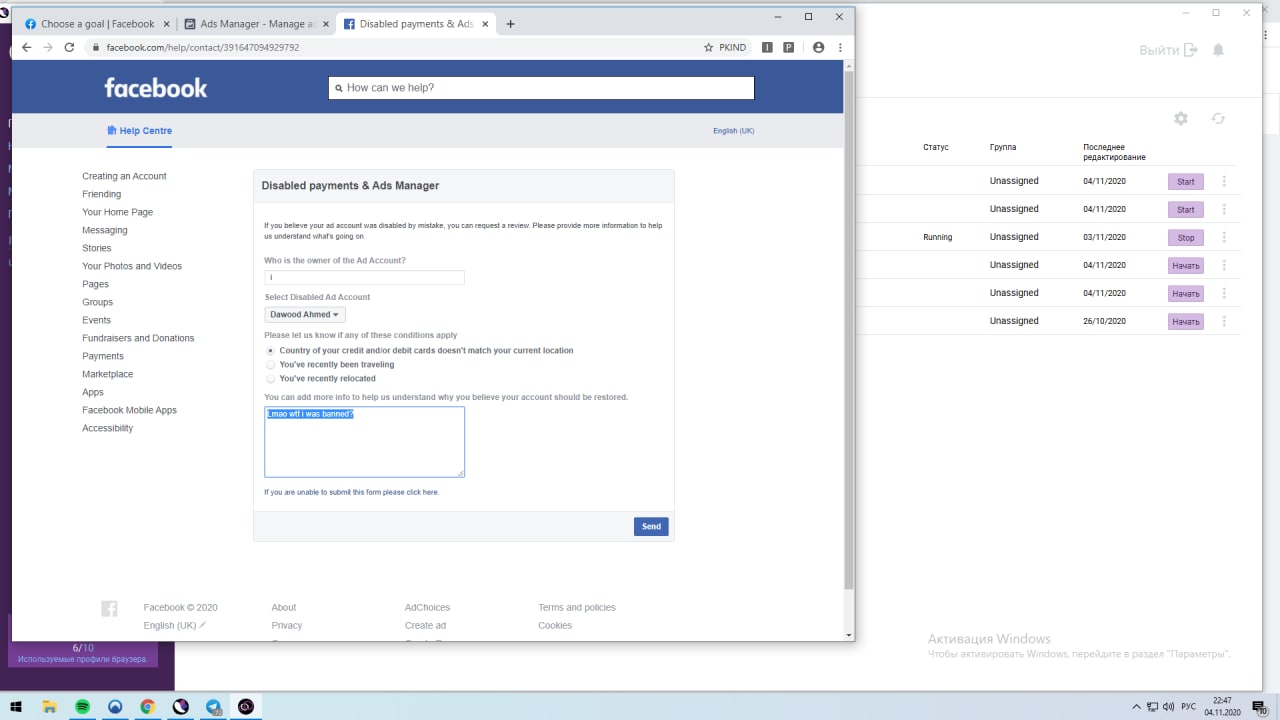Image resolution: width=1280 pixels, height=720 pixels.
Task: Open the Friending help topic
Action: [x=101, y=194]
